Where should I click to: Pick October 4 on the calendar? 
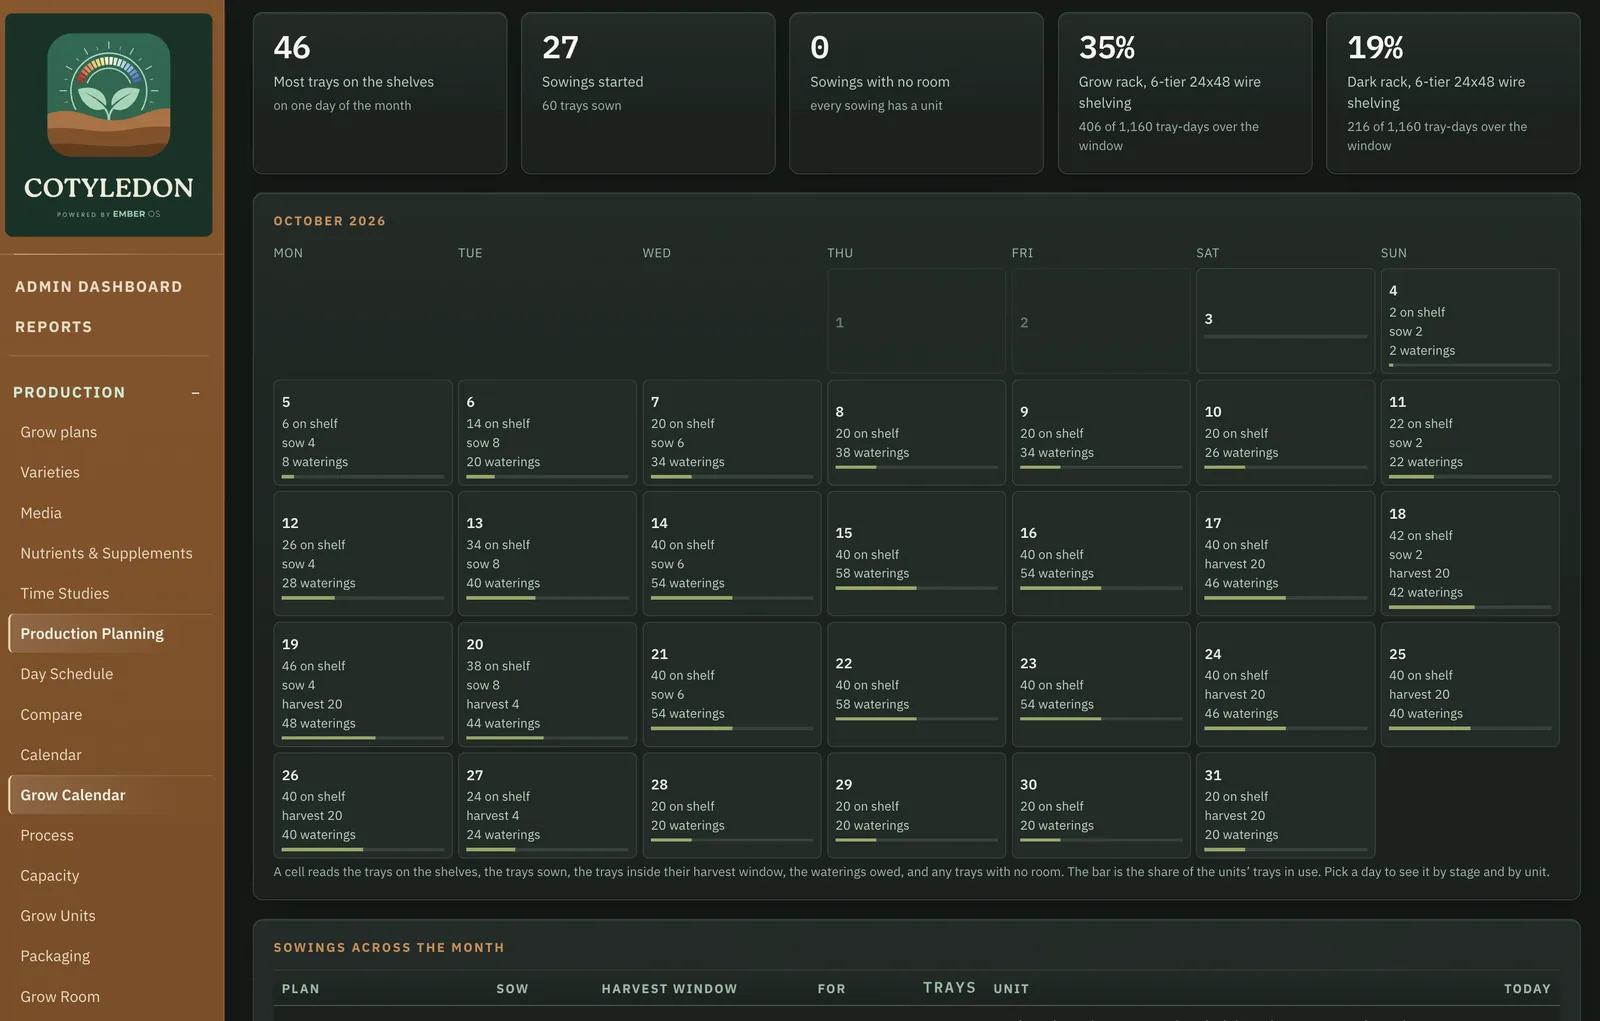pyautogui.click(x=1470, y=321)
